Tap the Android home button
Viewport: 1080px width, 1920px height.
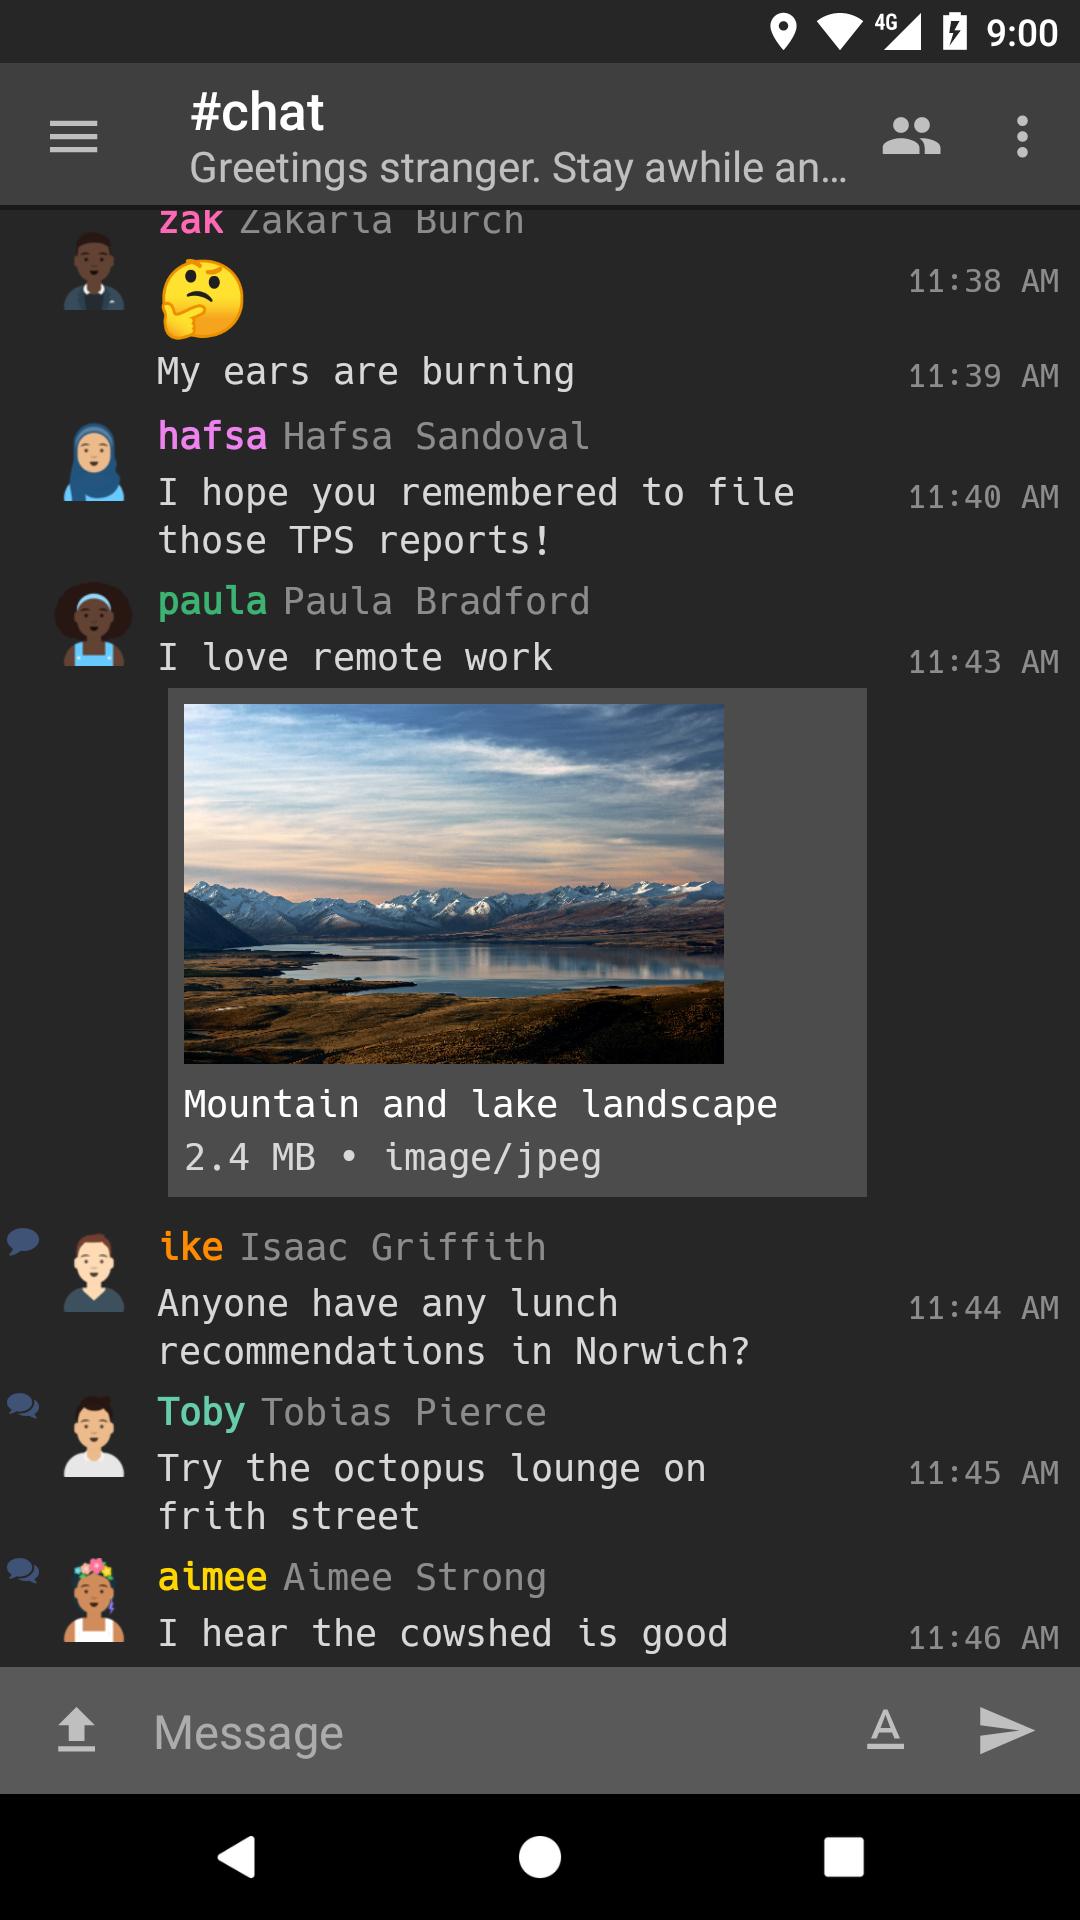(x=540, y=1857)
